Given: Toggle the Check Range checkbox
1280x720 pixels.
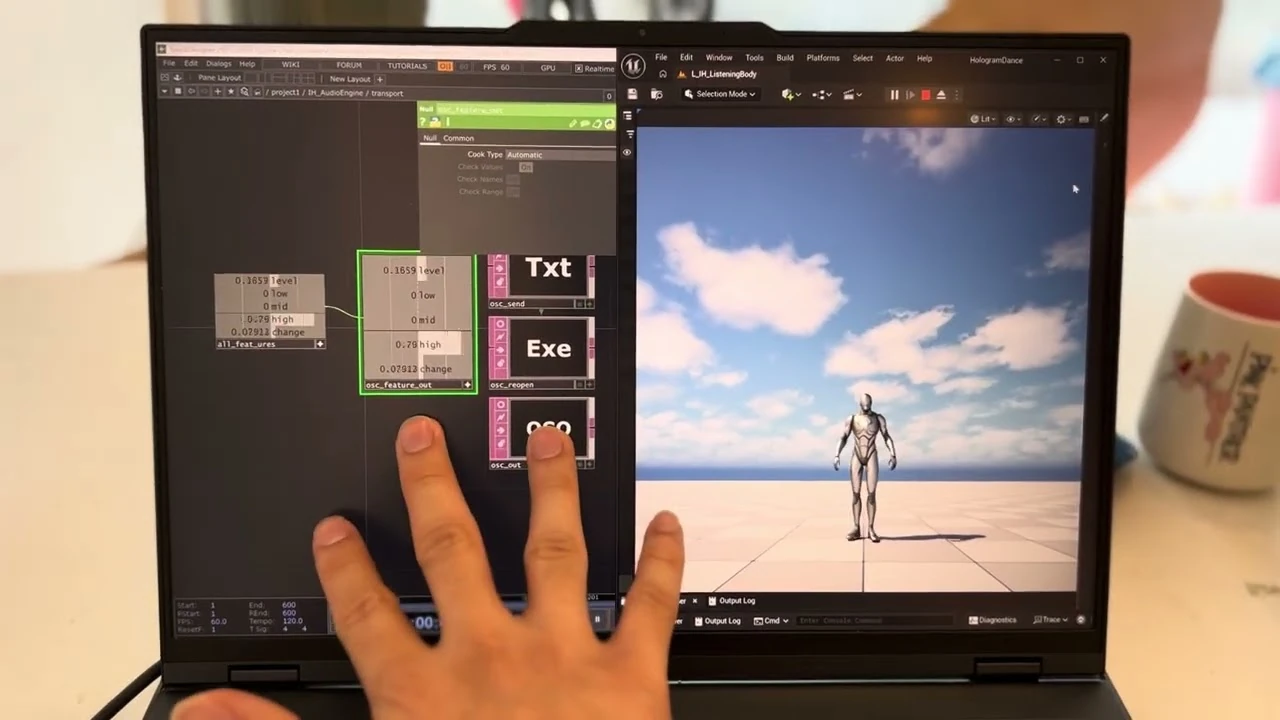Looking at the screenshot, I should coord(512,191).
